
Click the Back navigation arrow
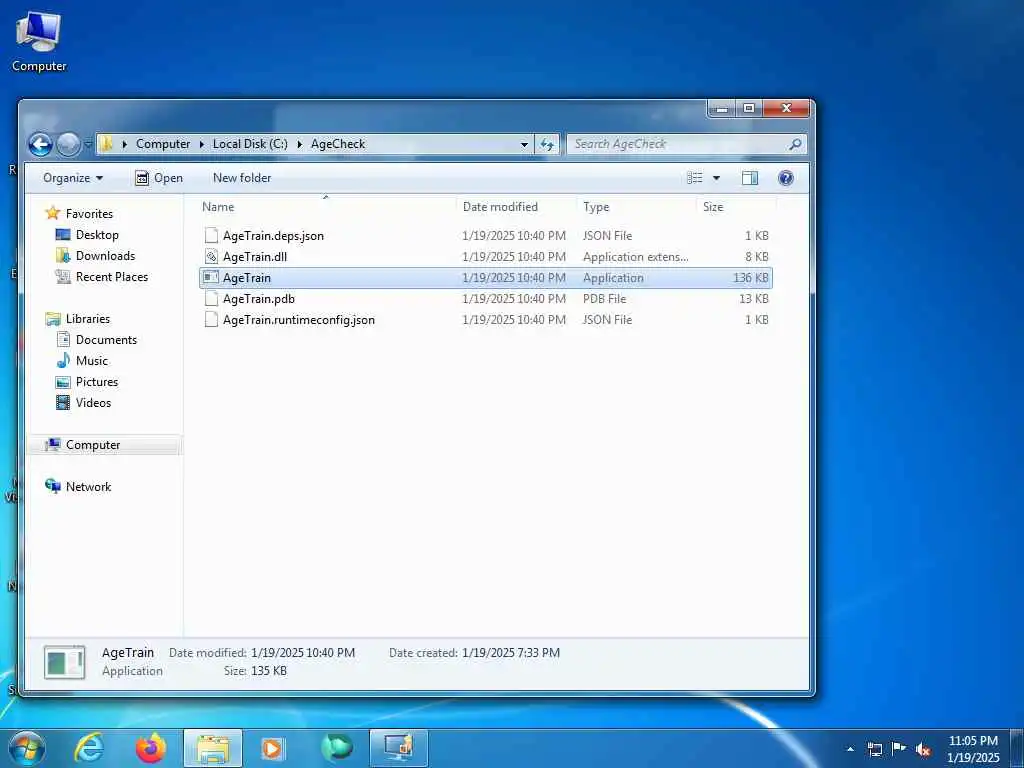point(40,144)
